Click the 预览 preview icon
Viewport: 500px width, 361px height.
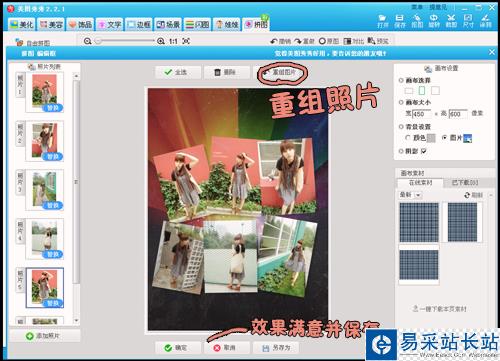(371, 41)
